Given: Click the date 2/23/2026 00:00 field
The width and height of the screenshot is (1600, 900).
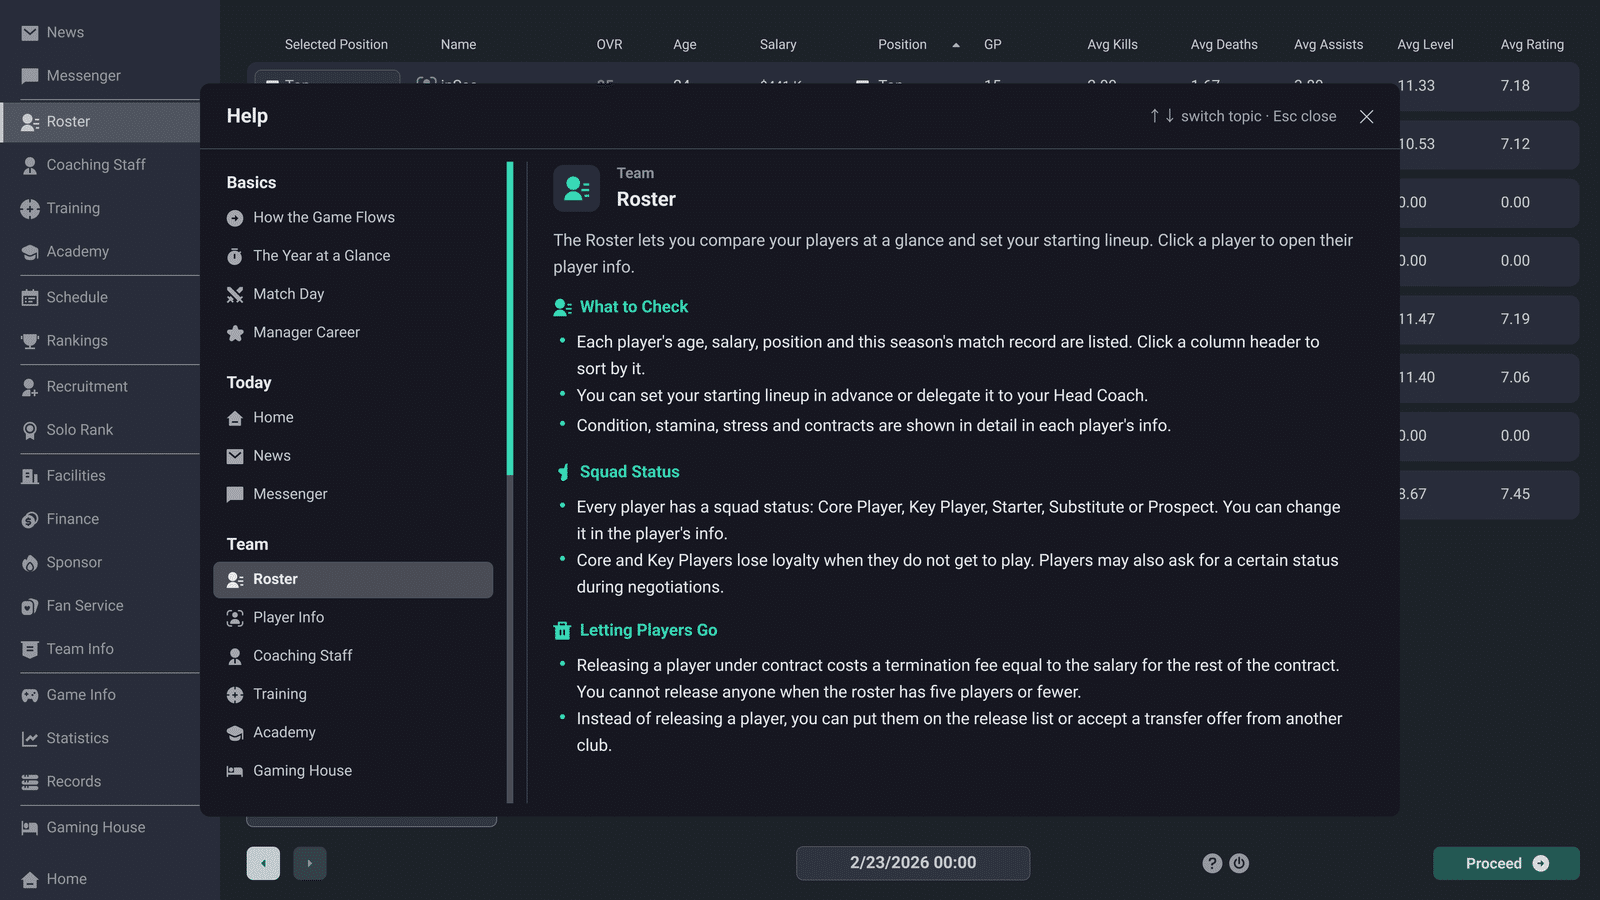Looking at the screenshot, I should pyautogui.click(x=913, y=863).
